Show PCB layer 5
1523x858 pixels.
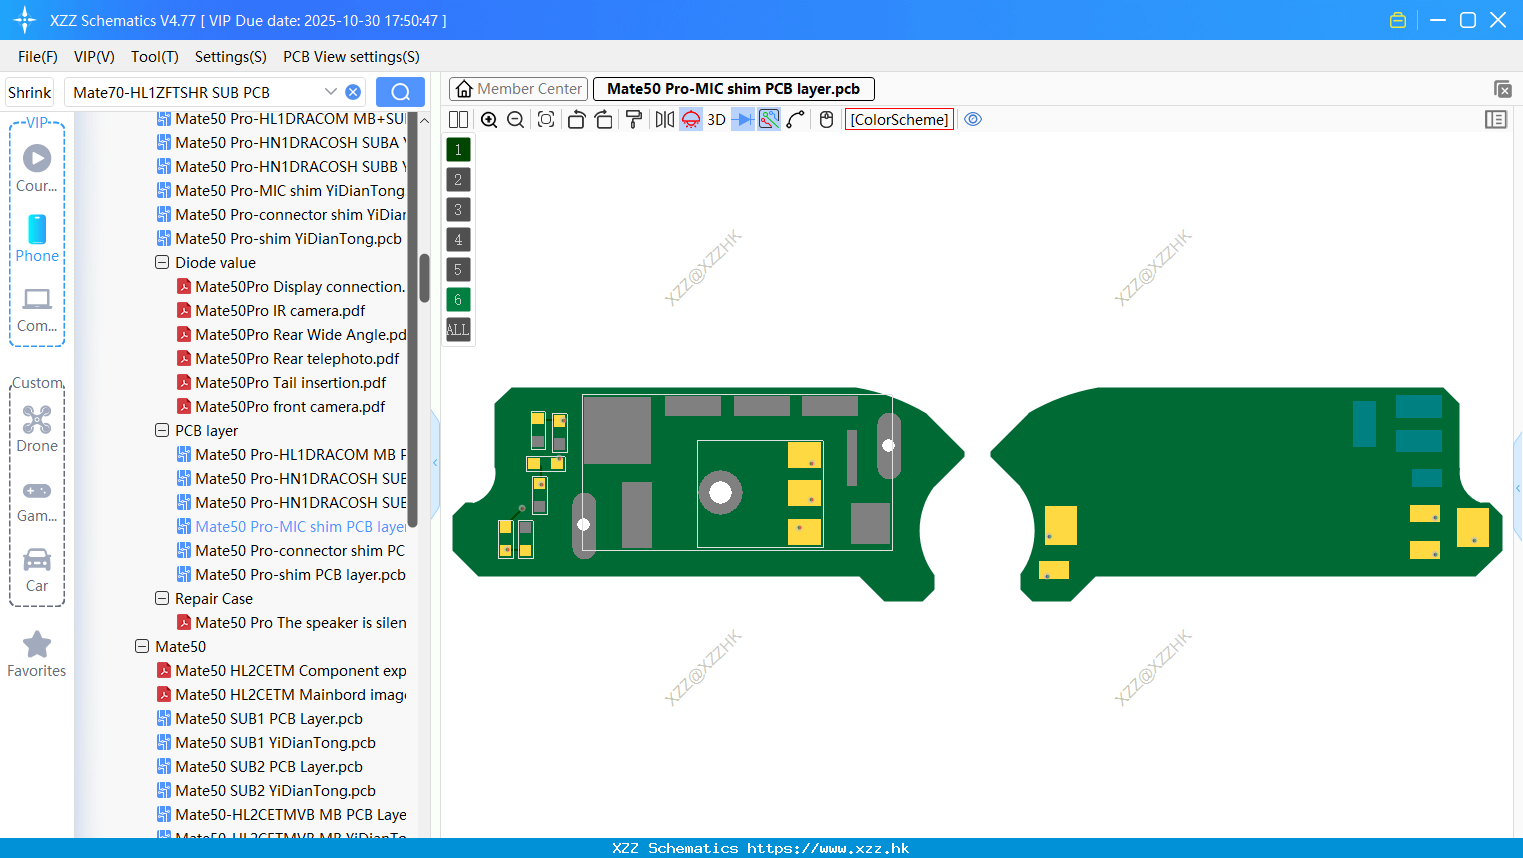[x=458, y=270]
